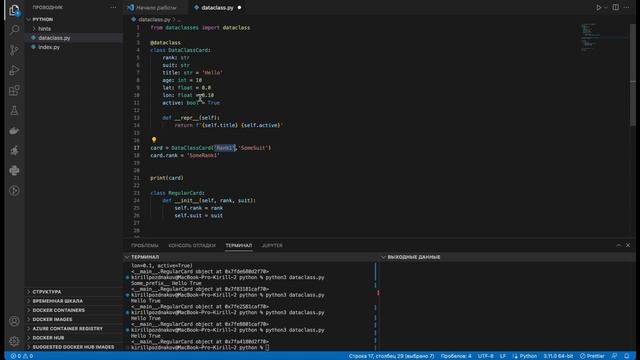640x360 pixels.
Task: Expand the DOCKER HUB section
Action: coord(48,338)
